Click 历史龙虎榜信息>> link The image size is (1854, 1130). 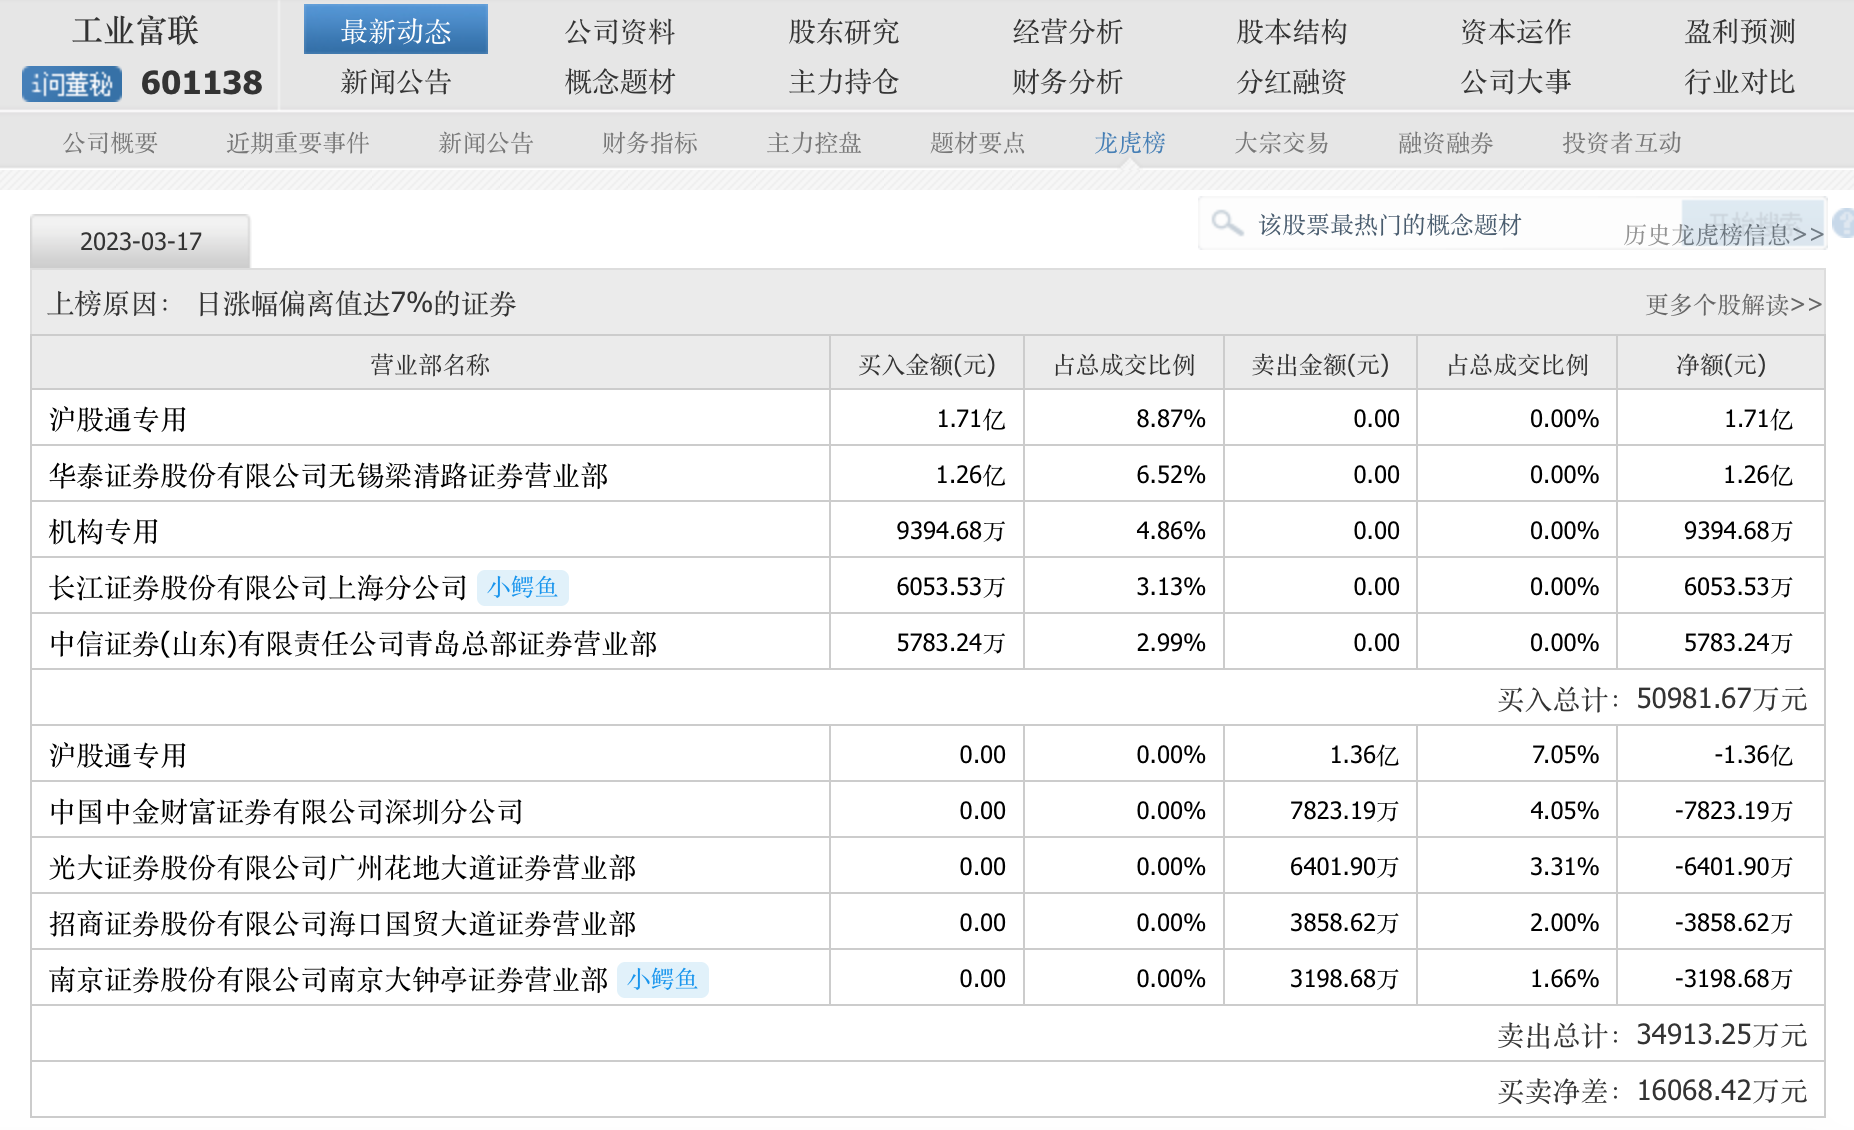point(1723,235)
